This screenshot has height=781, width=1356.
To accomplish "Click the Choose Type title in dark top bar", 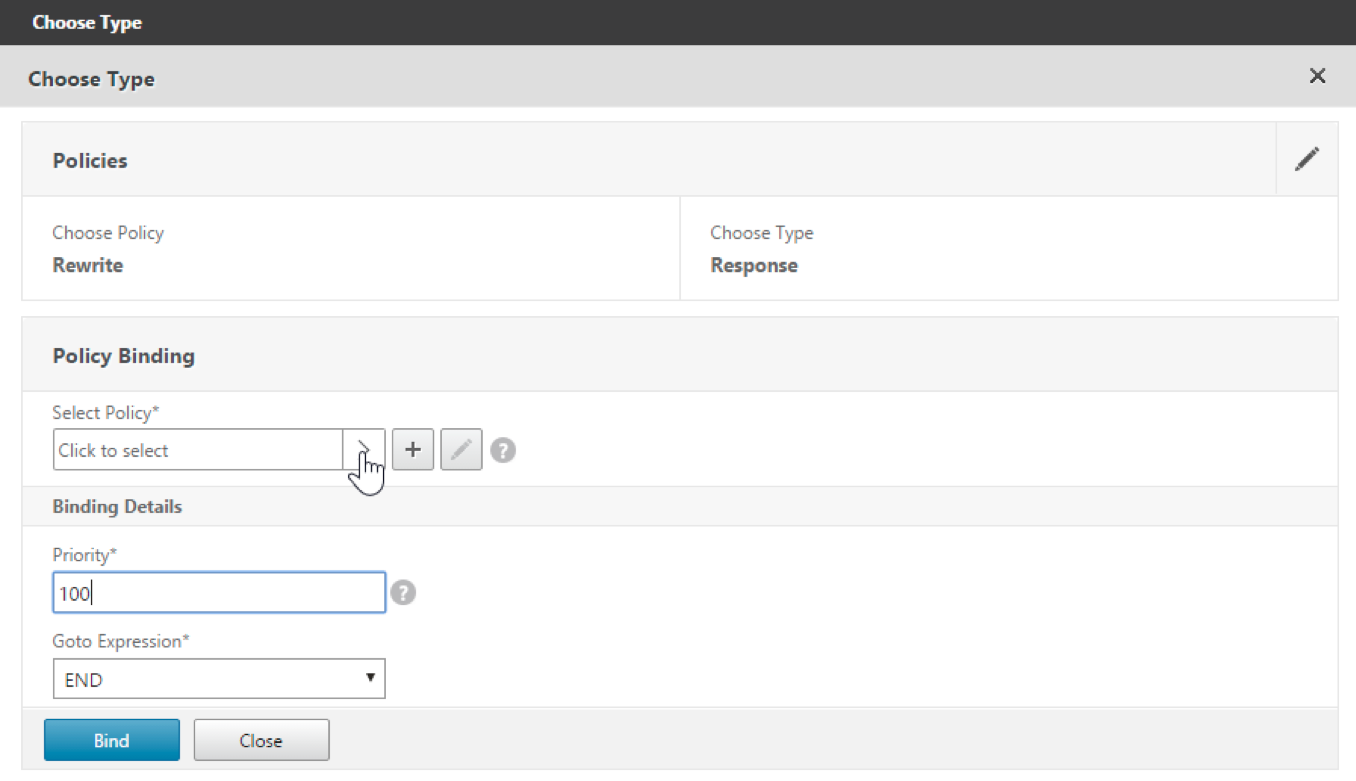I will click(x=87, y=22).
